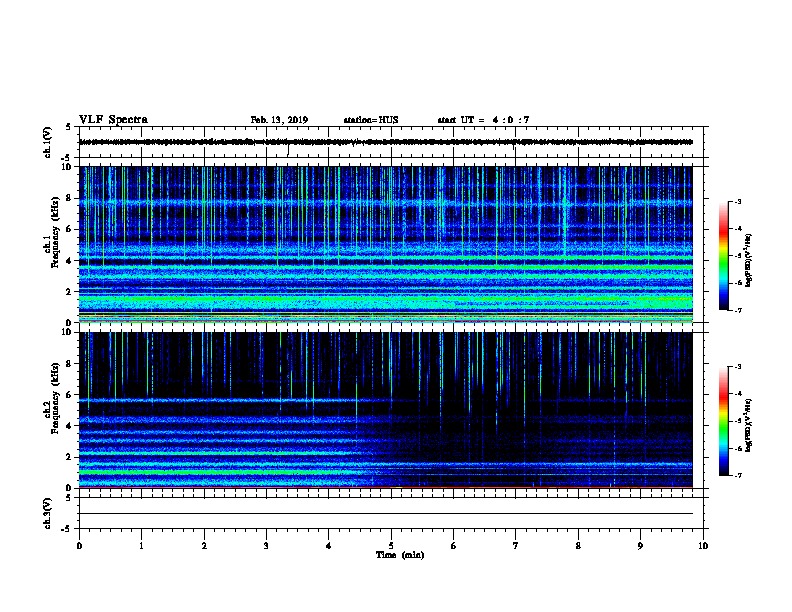Click the "-7" label on ch.2 colorbar
Screen dimensions: 792x612
738,476
